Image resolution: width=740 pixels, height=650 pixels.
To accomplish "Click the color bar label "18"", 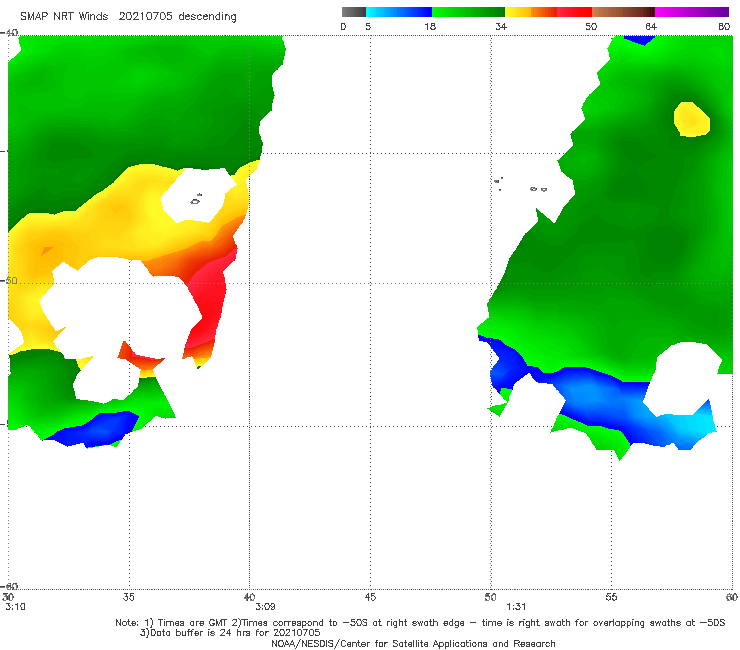I will tap(430, 26).
